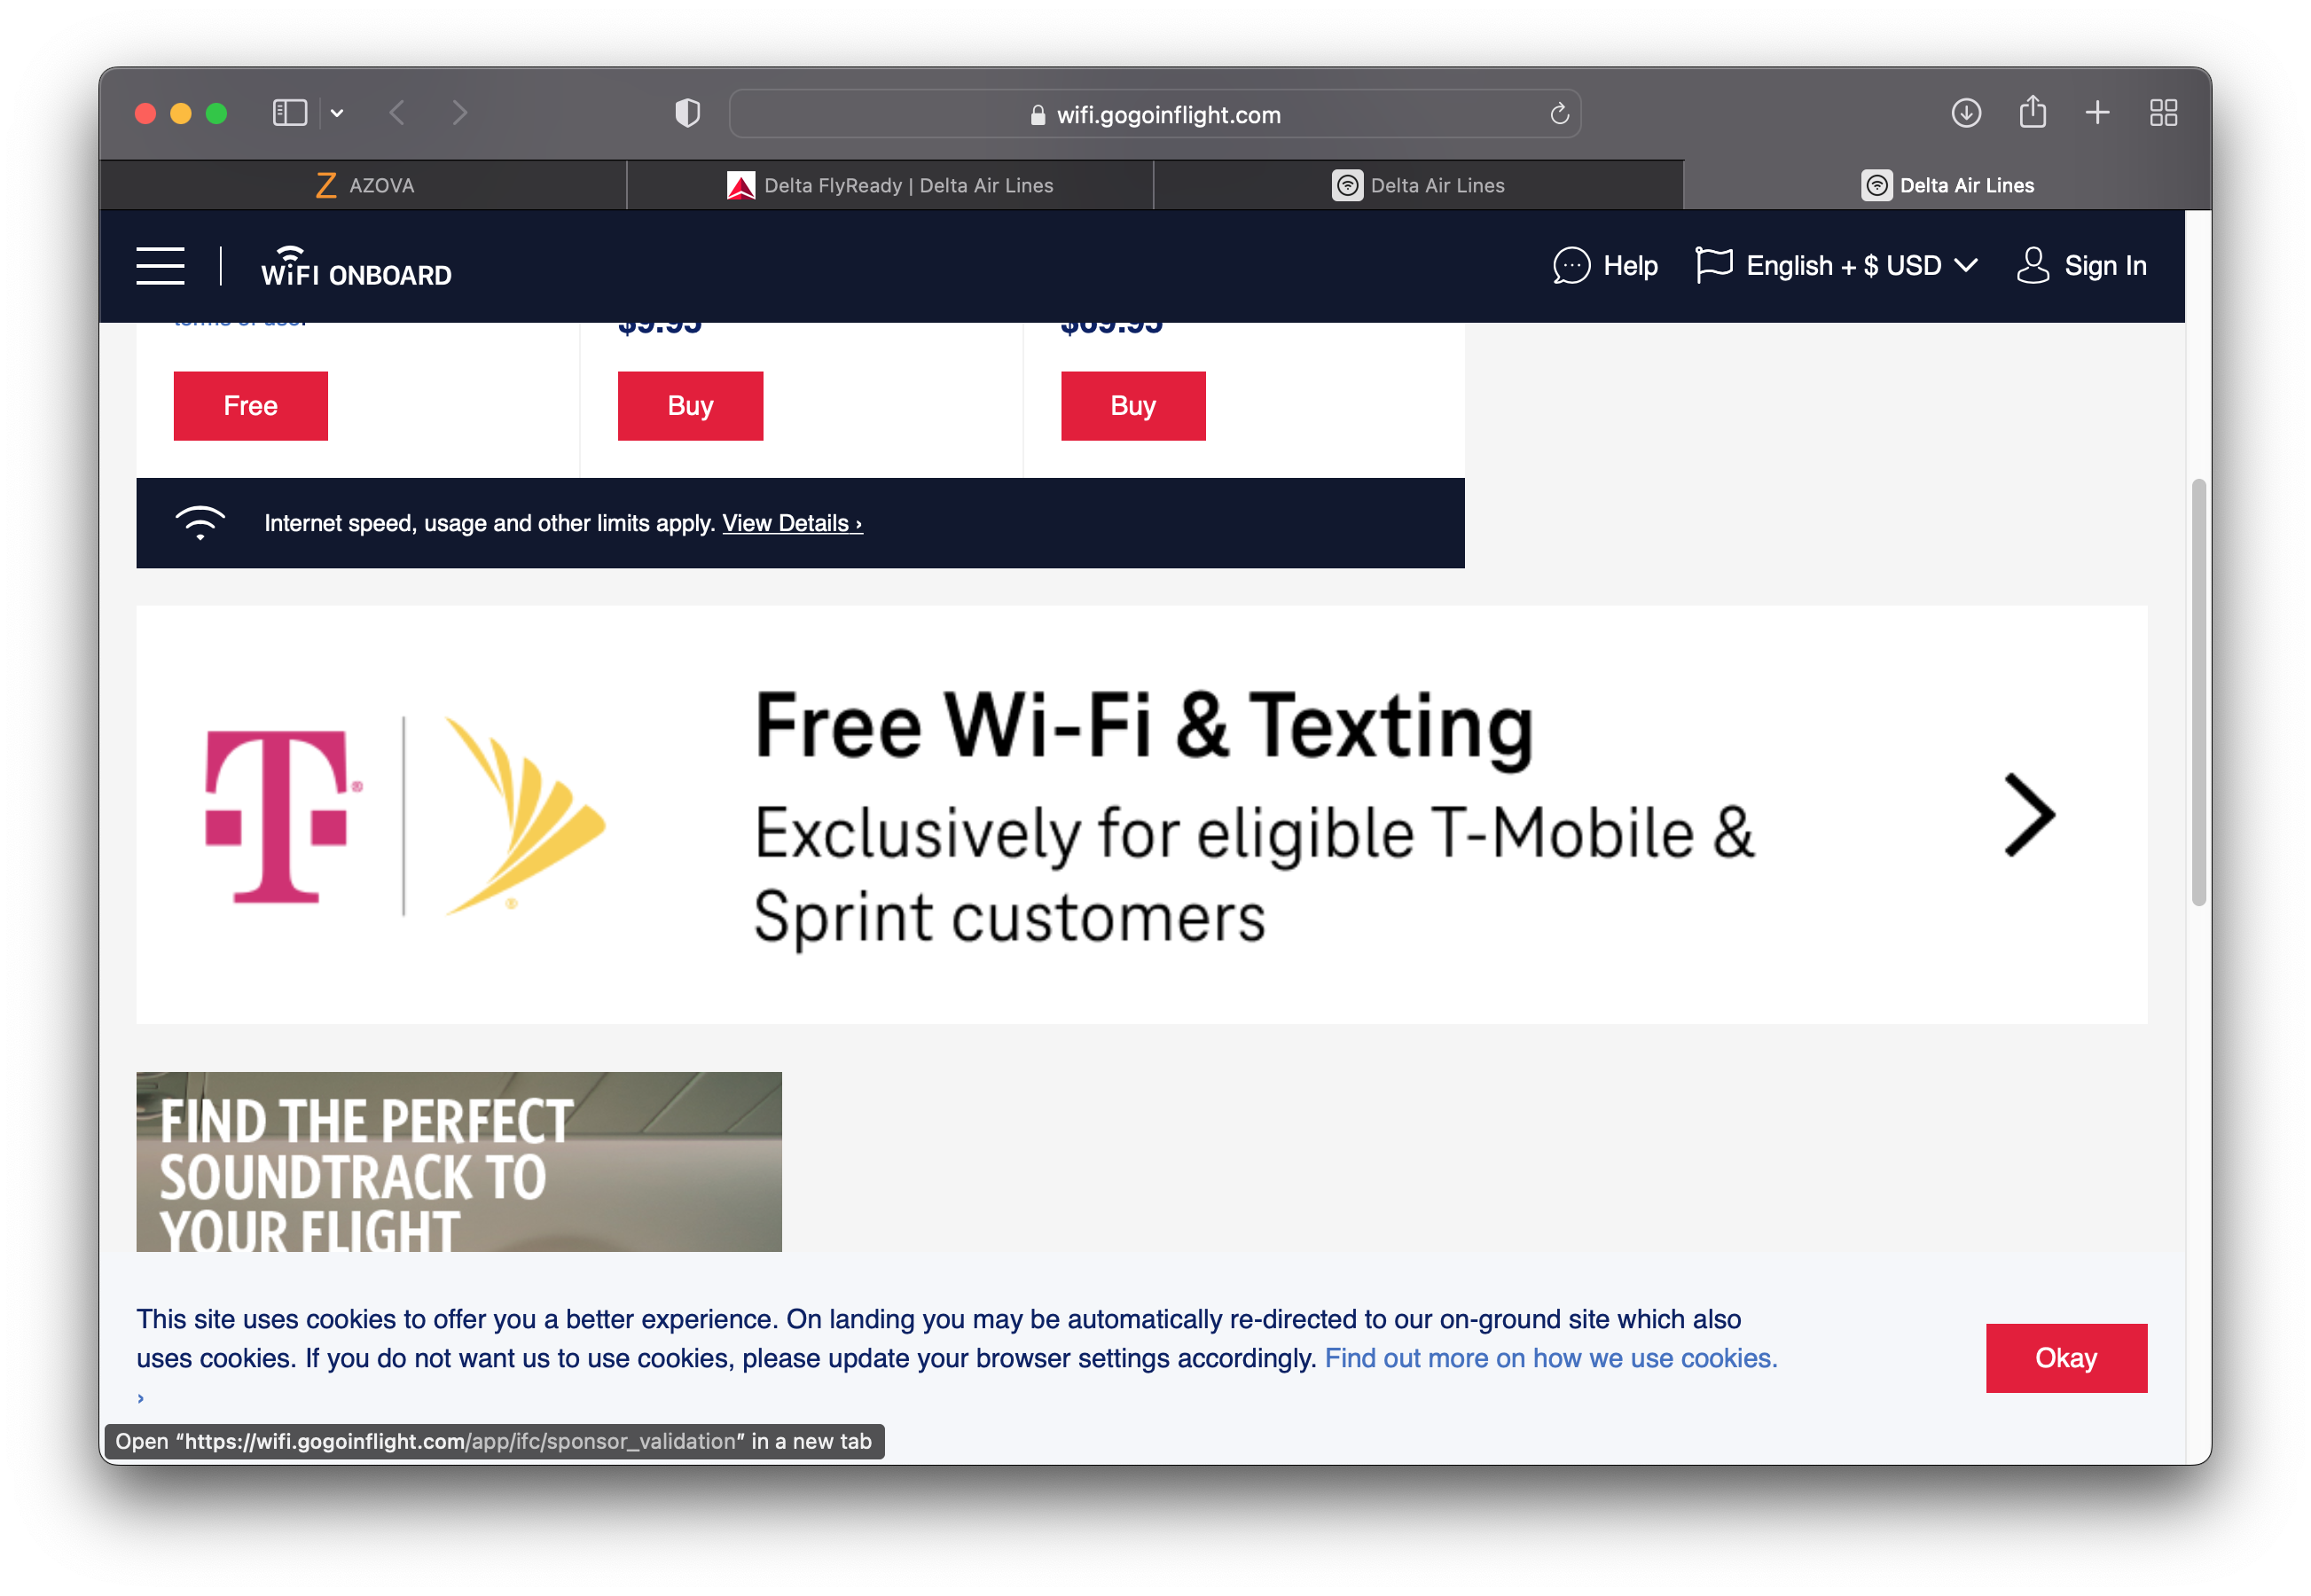Open the sidebar options dropdown arrow
This screenshot has width=2311, height=1596.
click(337, 113)
